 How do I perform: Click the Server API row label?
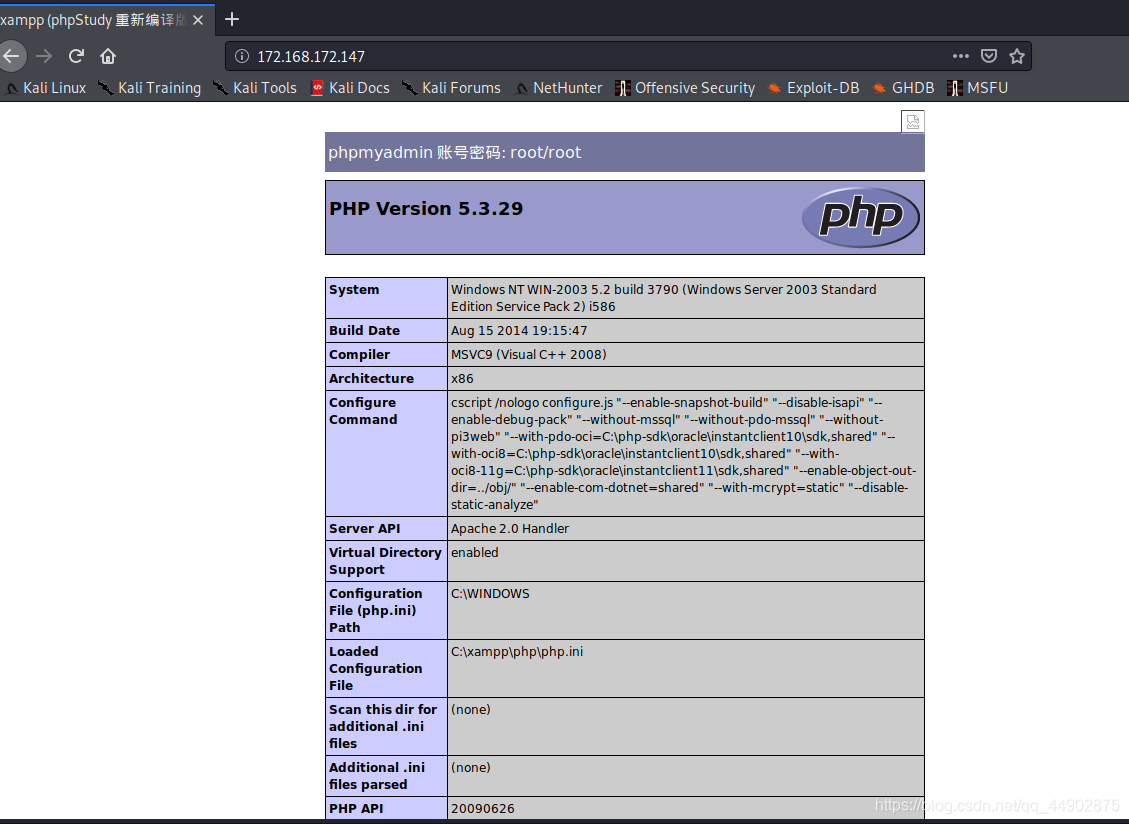point(364,529)
